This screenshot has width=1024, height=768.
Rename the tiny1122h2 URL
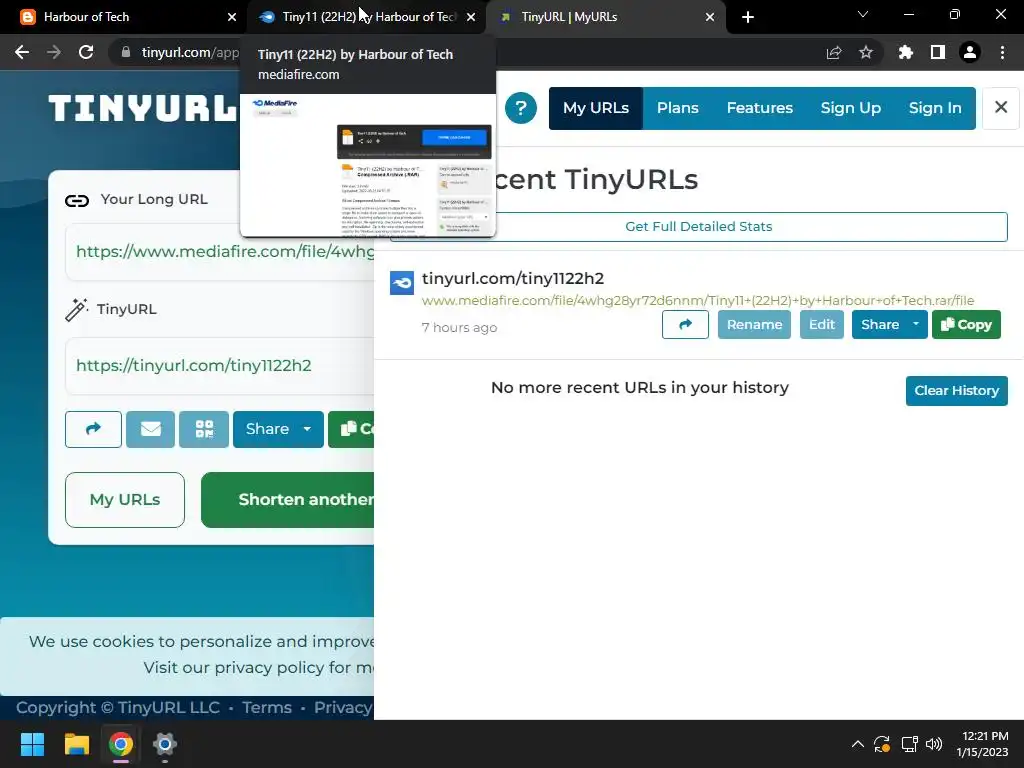pos(754,325)
